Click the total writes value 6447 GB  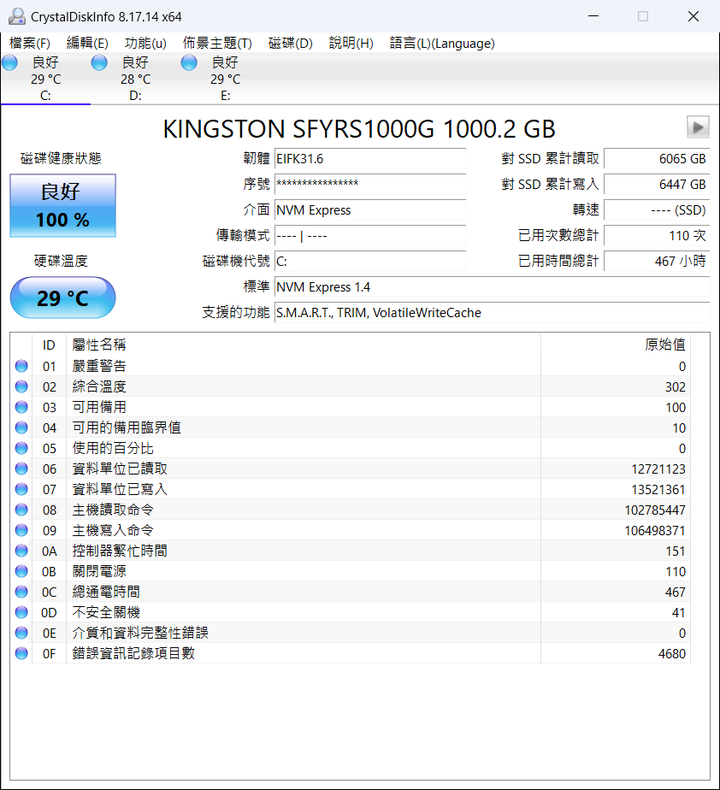point(657,184)
